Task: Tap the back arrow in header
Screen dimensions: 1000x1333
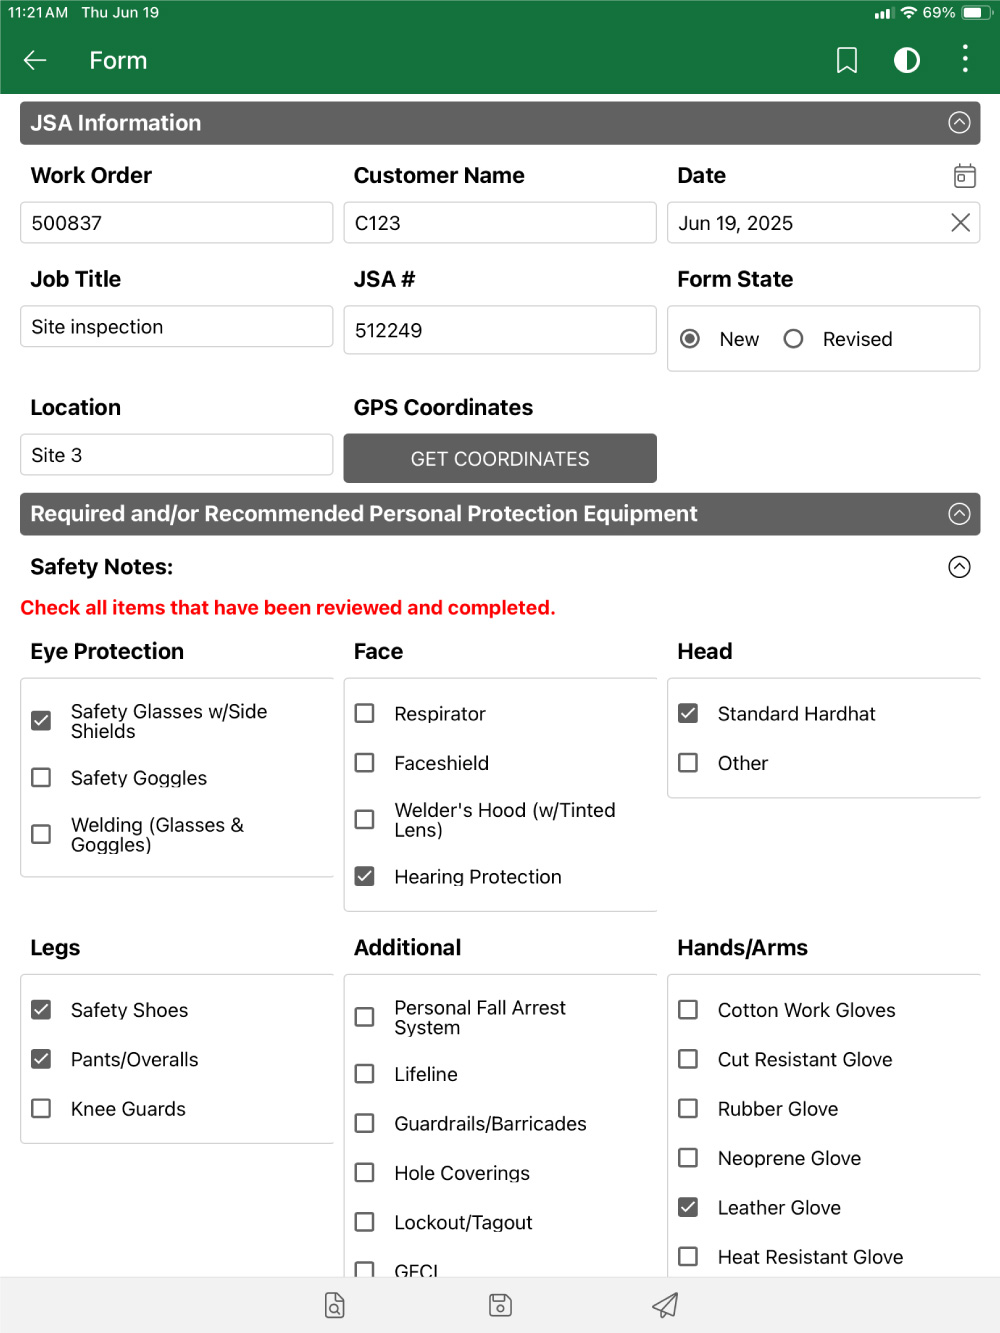Action: 35,60
